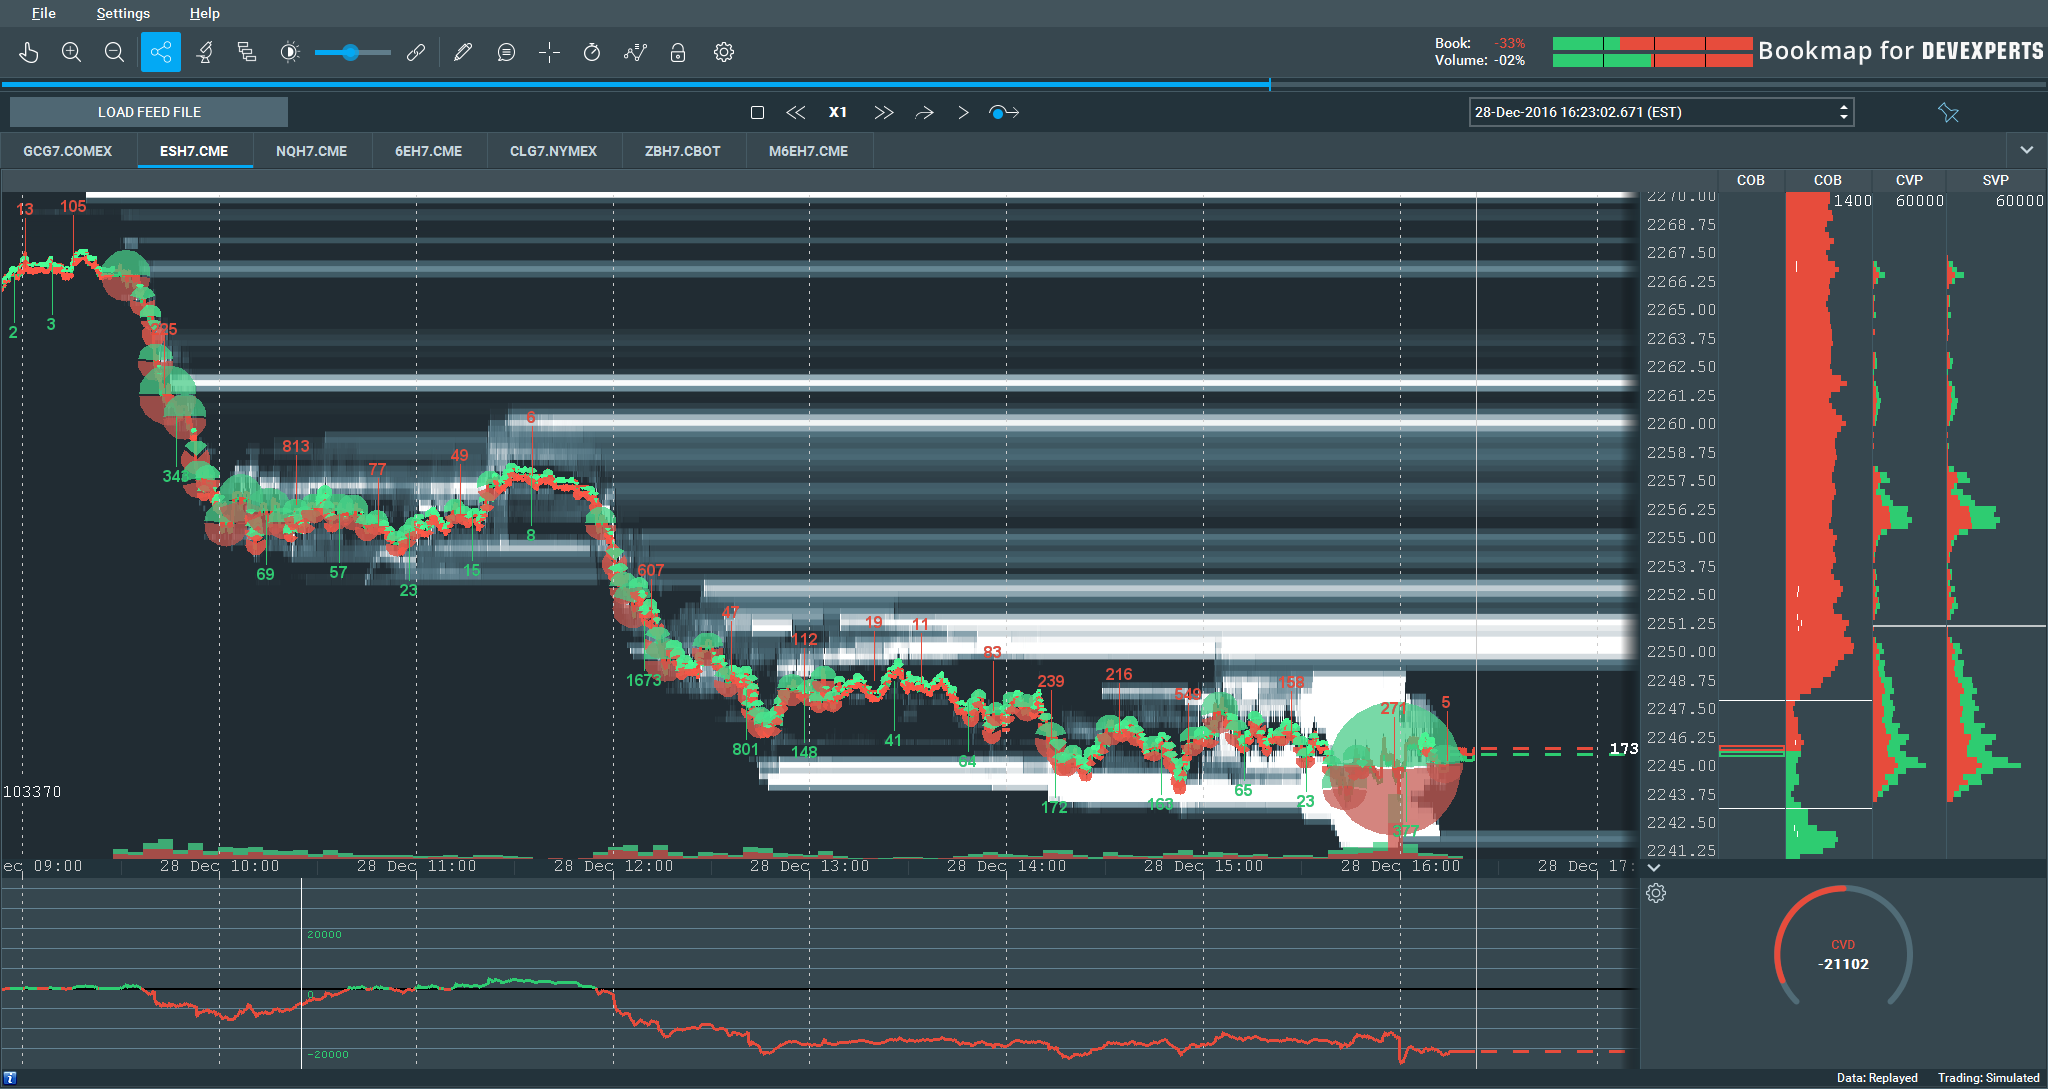
Task: Click the Trading: Simulated status text
Action: pos(1988,1078)
